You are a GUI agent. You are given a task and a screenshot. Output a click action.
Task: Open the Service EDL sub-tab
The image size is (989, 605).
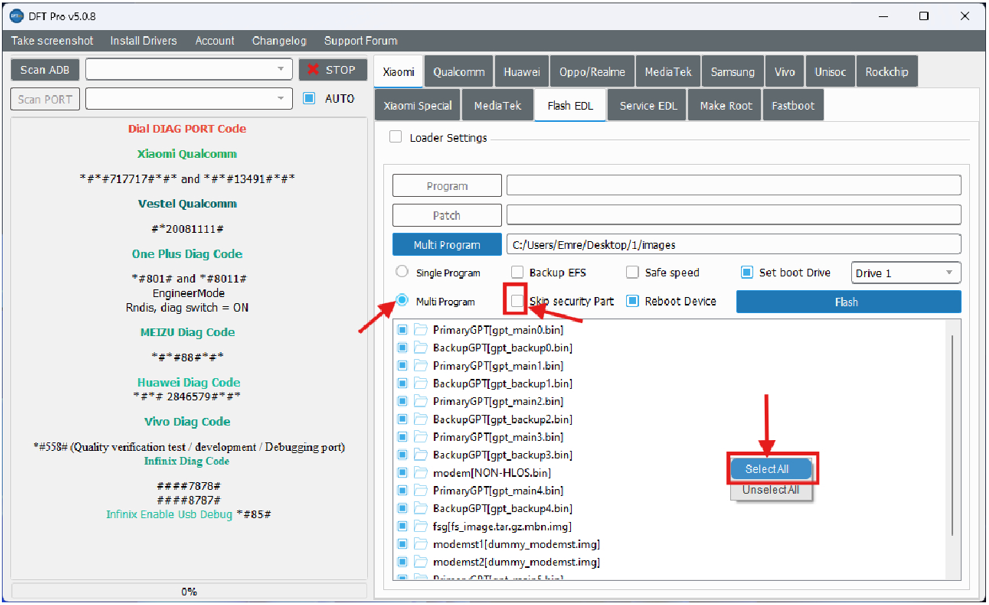click(648, 105)
